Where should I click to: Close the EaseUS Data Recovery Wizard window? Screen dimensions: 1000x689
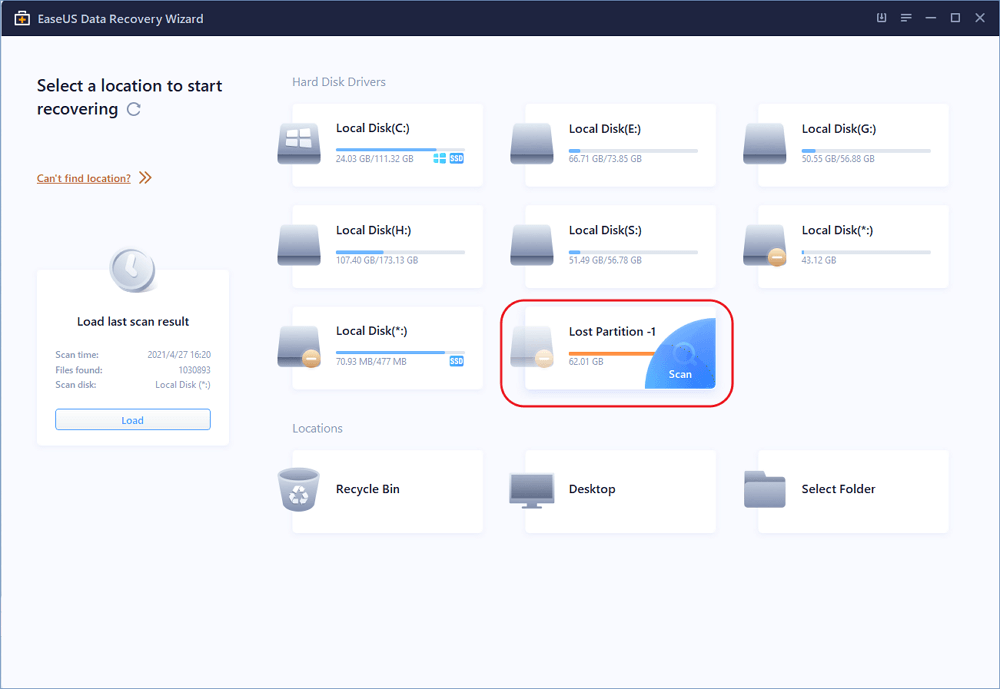(980, 18)
